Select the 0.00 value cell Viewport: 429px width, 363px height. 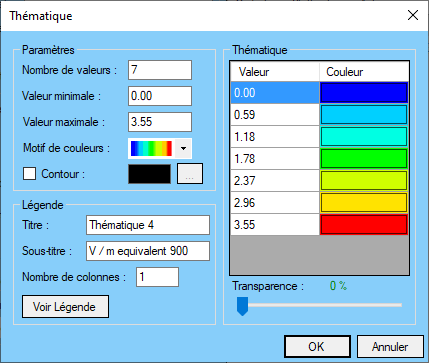(275, 93)
